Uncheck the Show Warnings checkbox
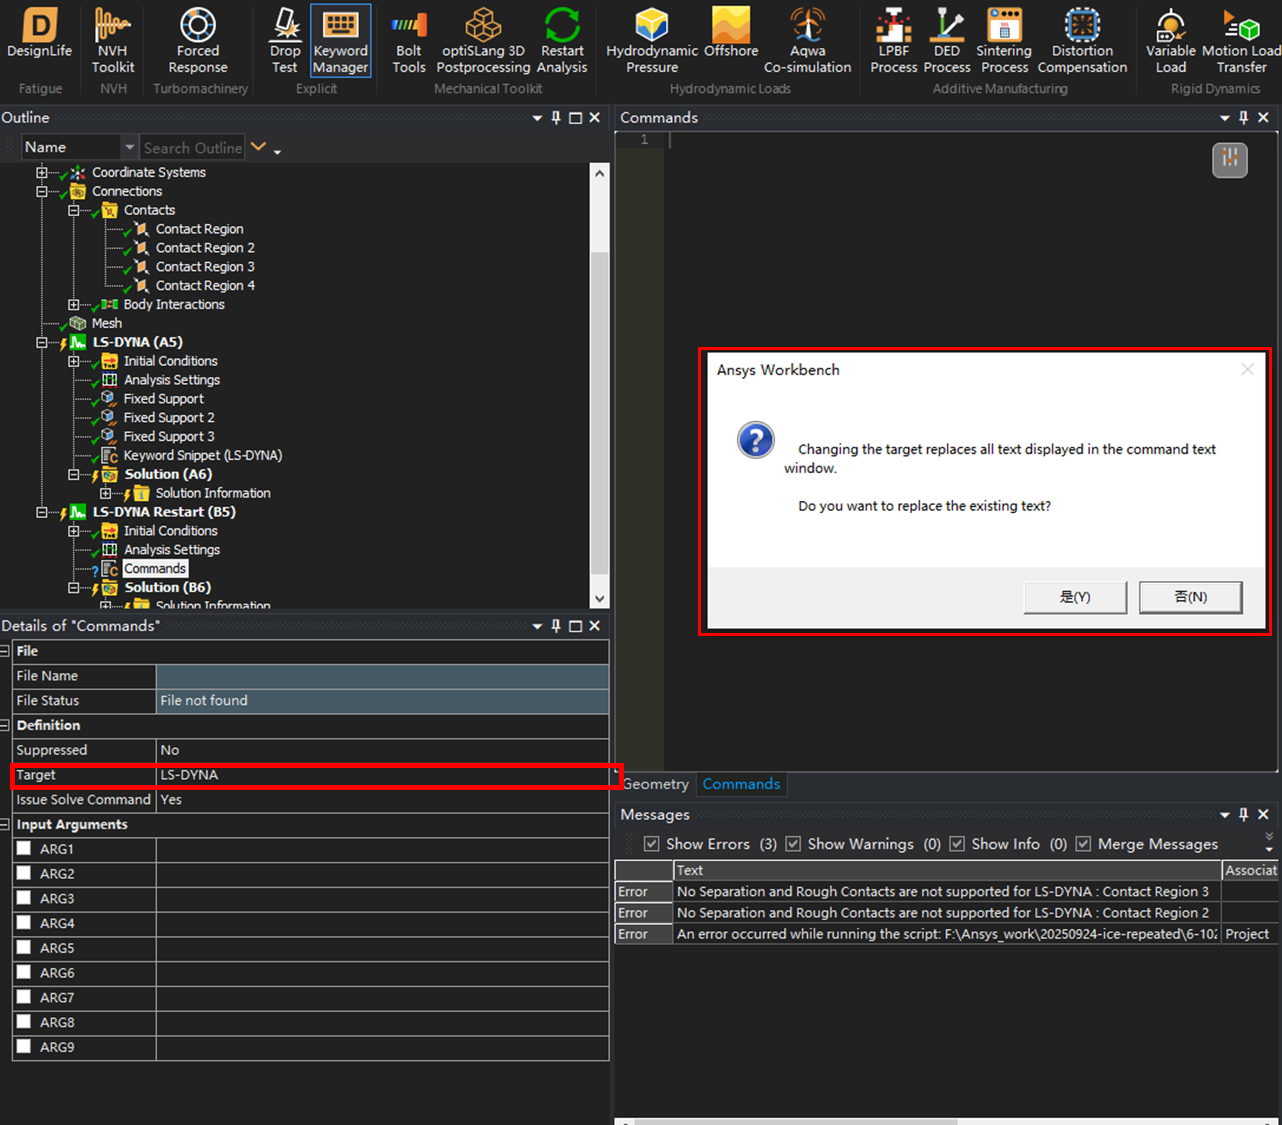 tap(793, 844)
